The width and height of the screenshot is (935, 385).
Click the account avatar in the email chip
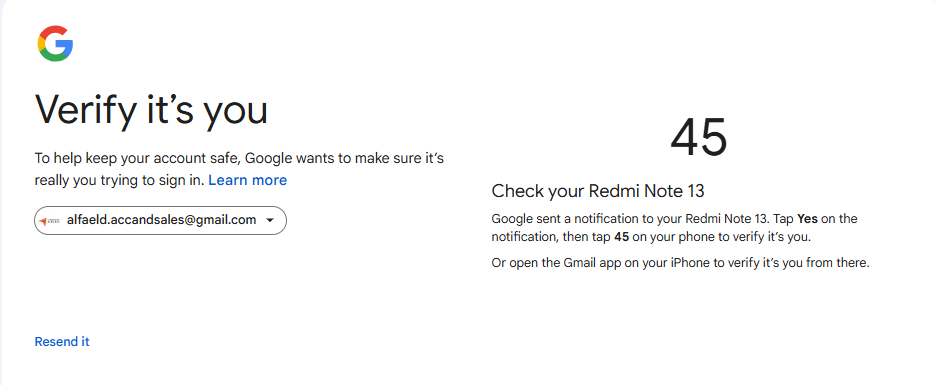tap(49, 221)
